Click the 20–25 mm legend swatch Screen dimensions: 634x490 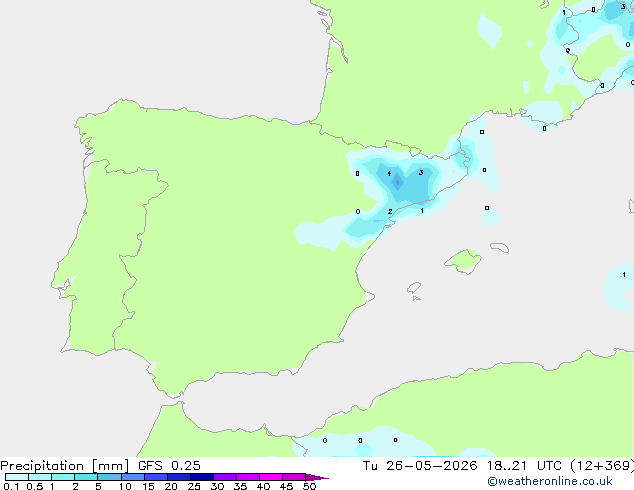tap(179, 477)
